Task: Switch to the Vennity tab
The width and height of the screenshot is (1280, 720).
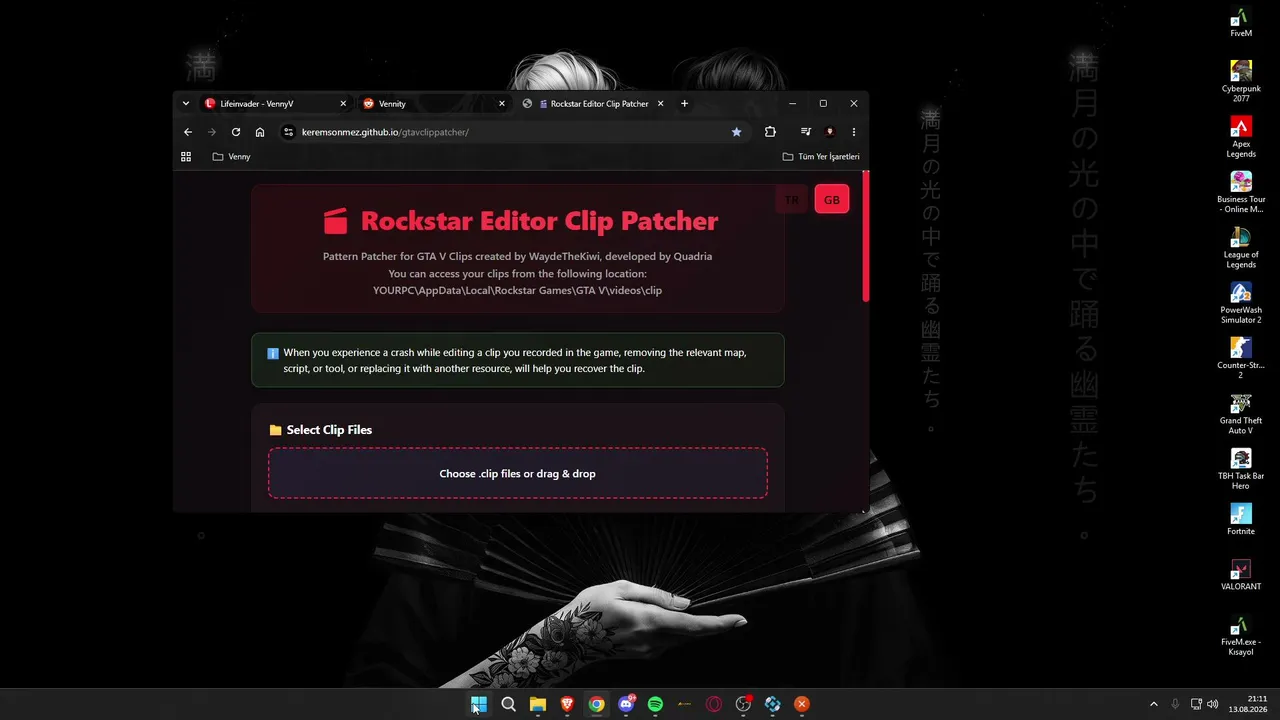Action: coord(434,104)
